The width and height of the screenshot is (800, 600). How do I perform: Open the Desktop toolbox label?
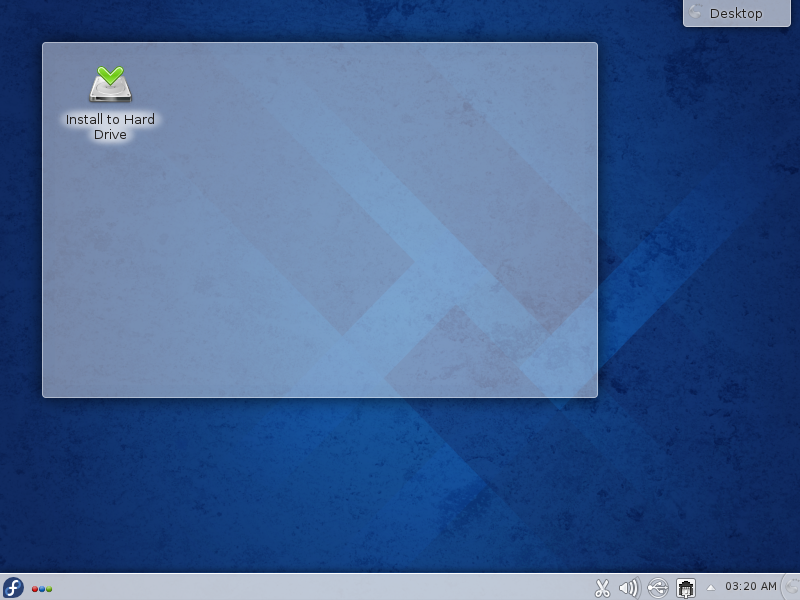tap(736, 13)
